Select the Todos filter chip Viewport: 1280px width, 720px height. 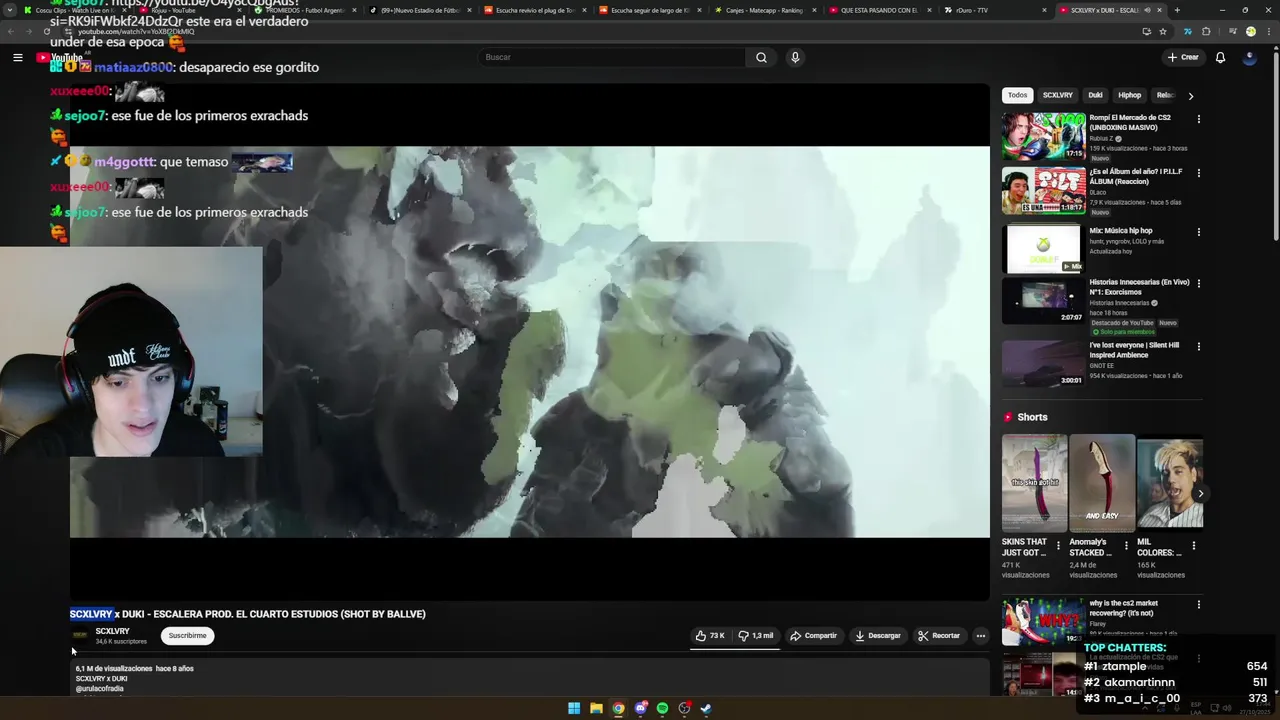click(x=1017, y=95)
